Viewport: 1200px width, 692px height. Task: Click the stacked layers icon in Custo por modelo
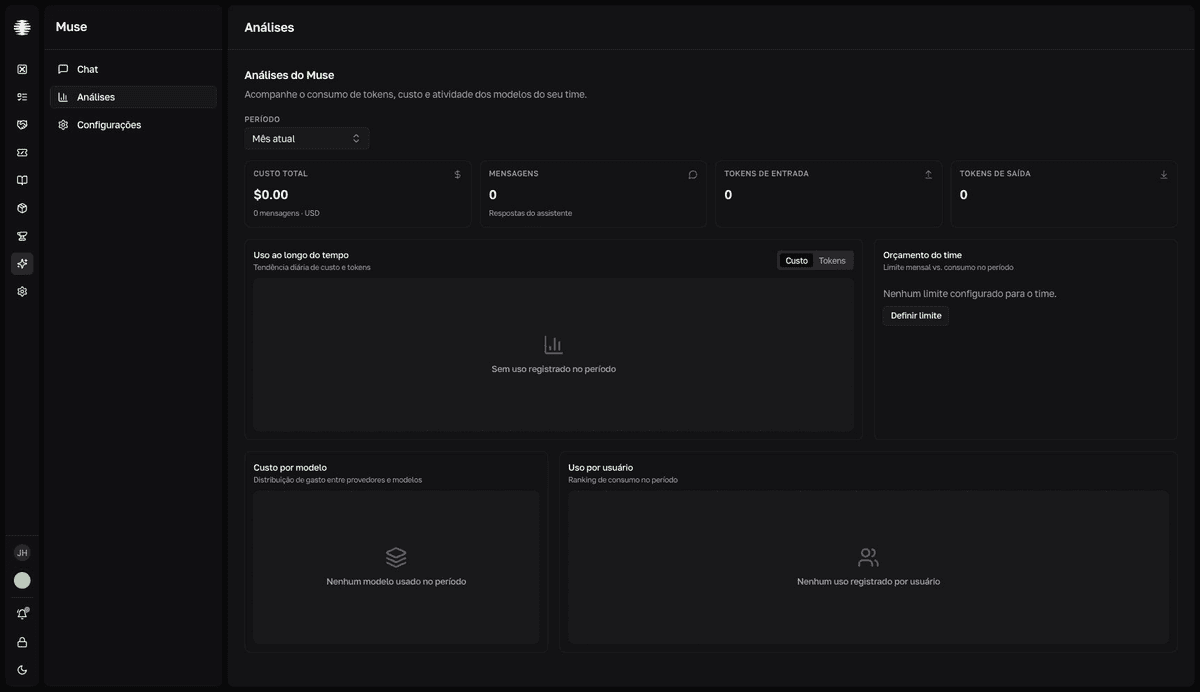[x=396, y=557]
